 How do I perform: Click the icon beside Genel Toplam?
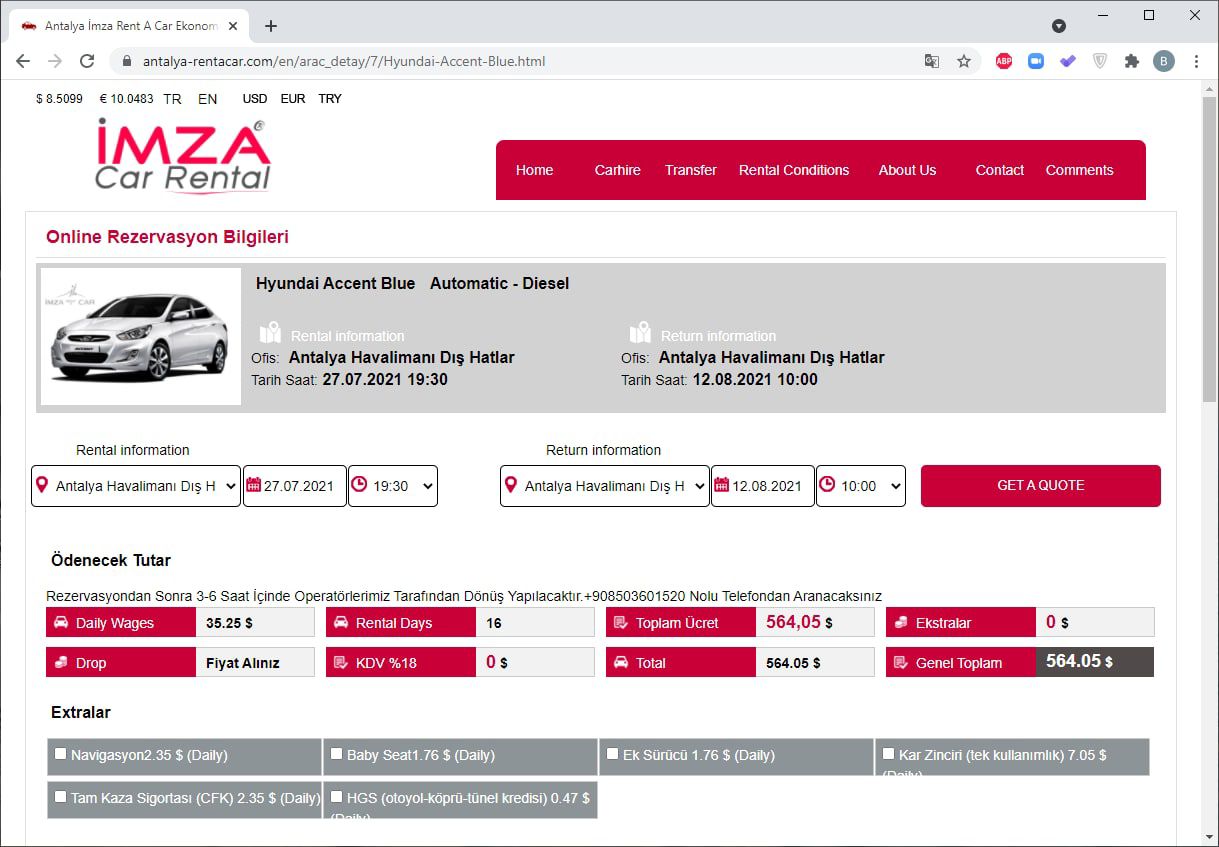point(900,662)
